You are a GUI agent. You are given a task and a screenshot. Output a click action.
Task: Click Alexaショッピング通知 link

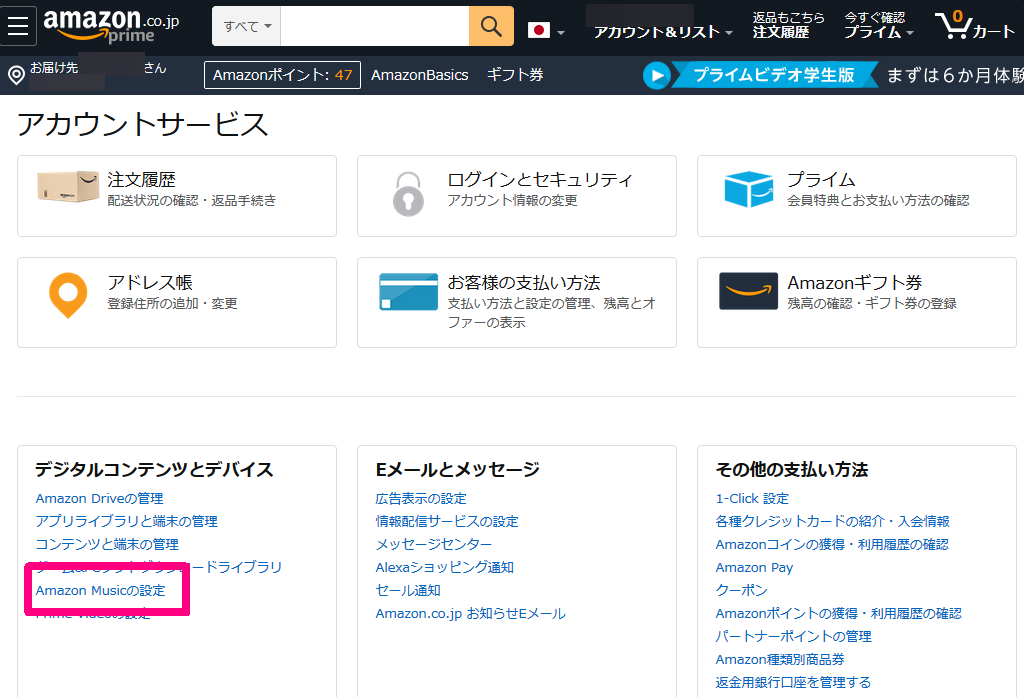pos(445,567)
